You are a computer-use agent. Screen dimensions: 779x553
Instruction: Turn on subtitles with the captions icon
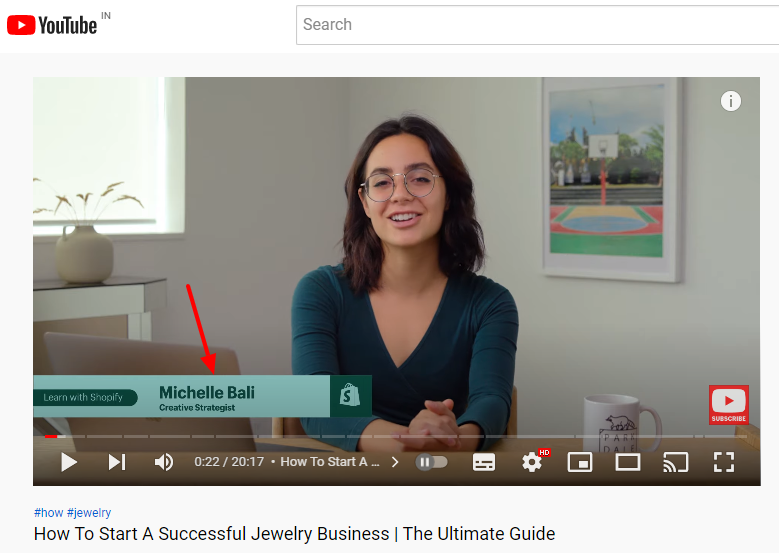point(484,462)
